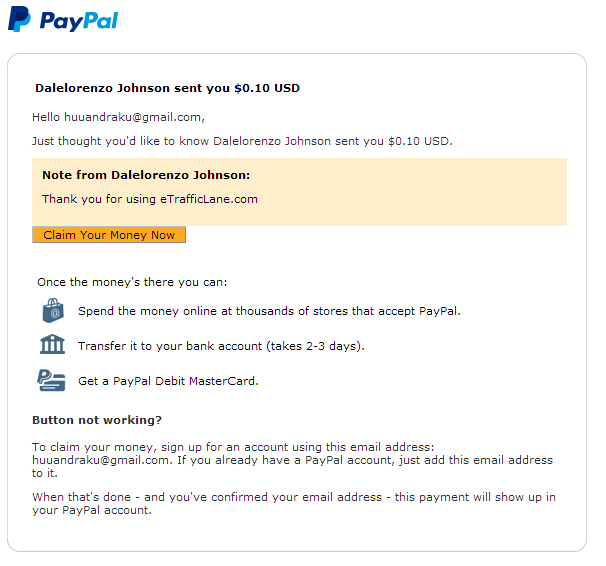Viewport: 606px width, 566px height.
Task: Select 'Spend the money online' line
Action: point(269,311)
